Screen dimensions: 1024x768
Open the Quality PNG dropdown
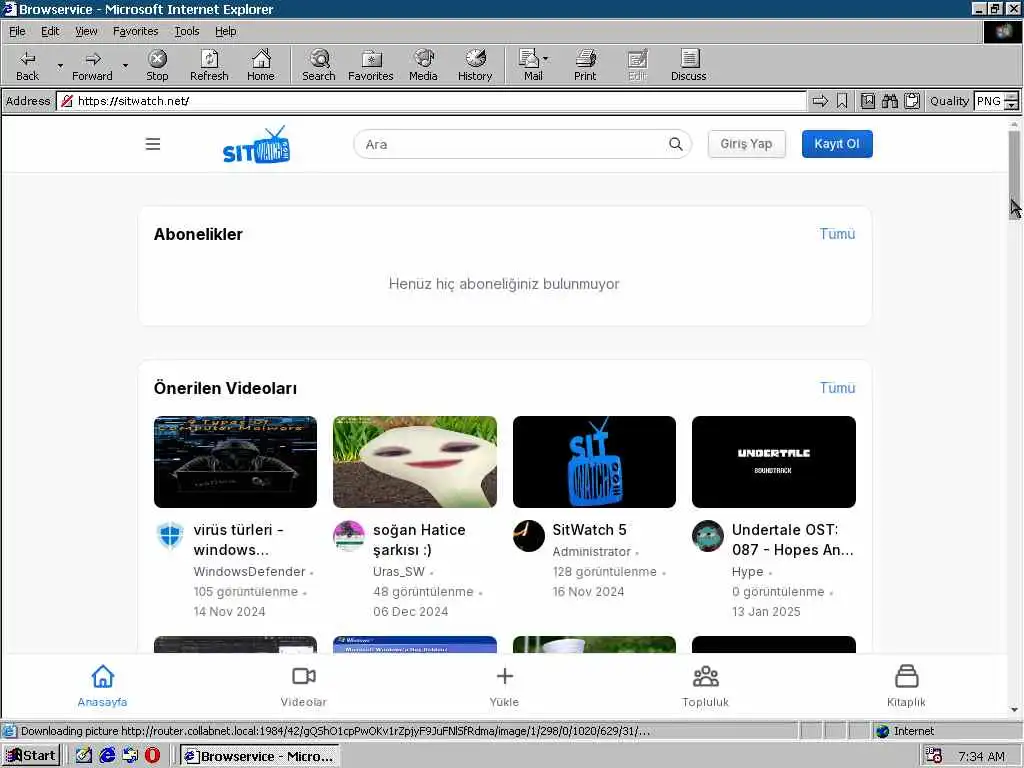tap(1011, 101)
